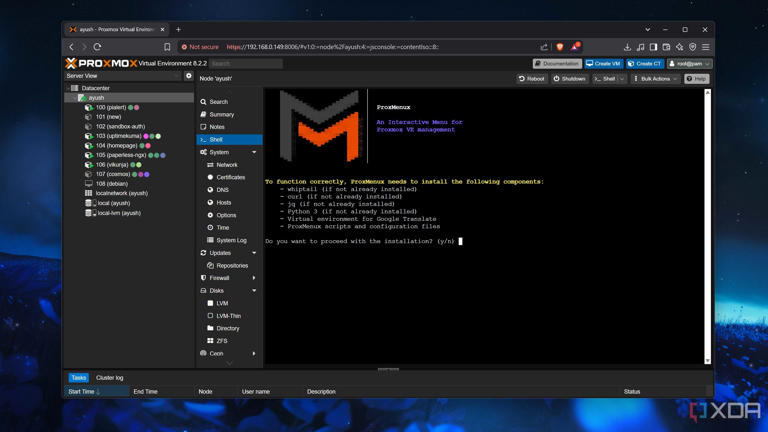Open the Bulk Actions dropdown
The image size is (768, 432).
tap(655, 79)
